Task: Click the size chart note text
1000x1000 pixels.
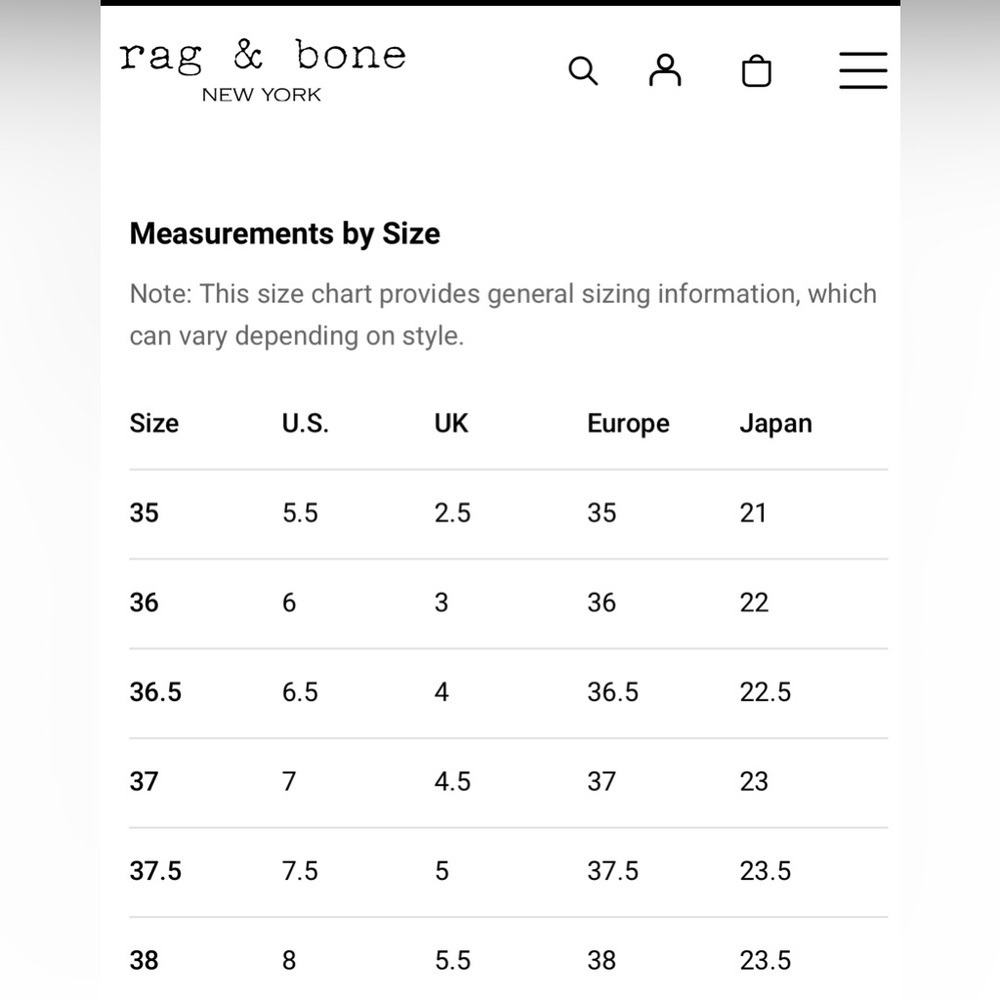Action: 503,315
